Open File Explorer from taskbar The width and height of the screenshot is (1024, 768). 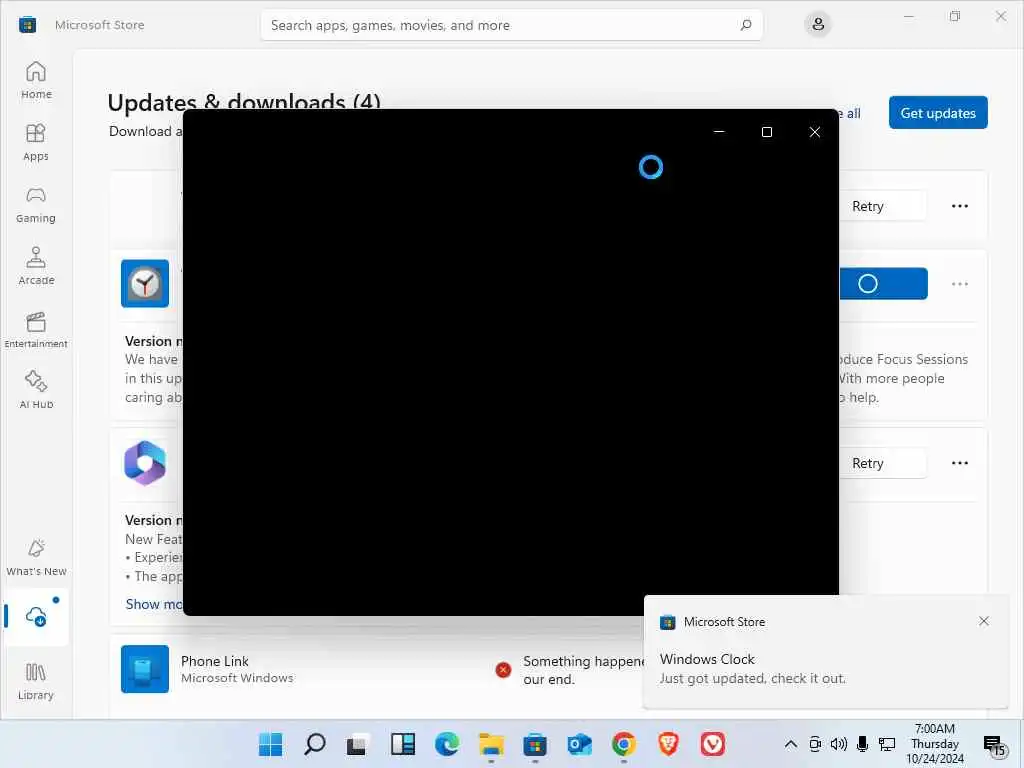coord(491,744)
